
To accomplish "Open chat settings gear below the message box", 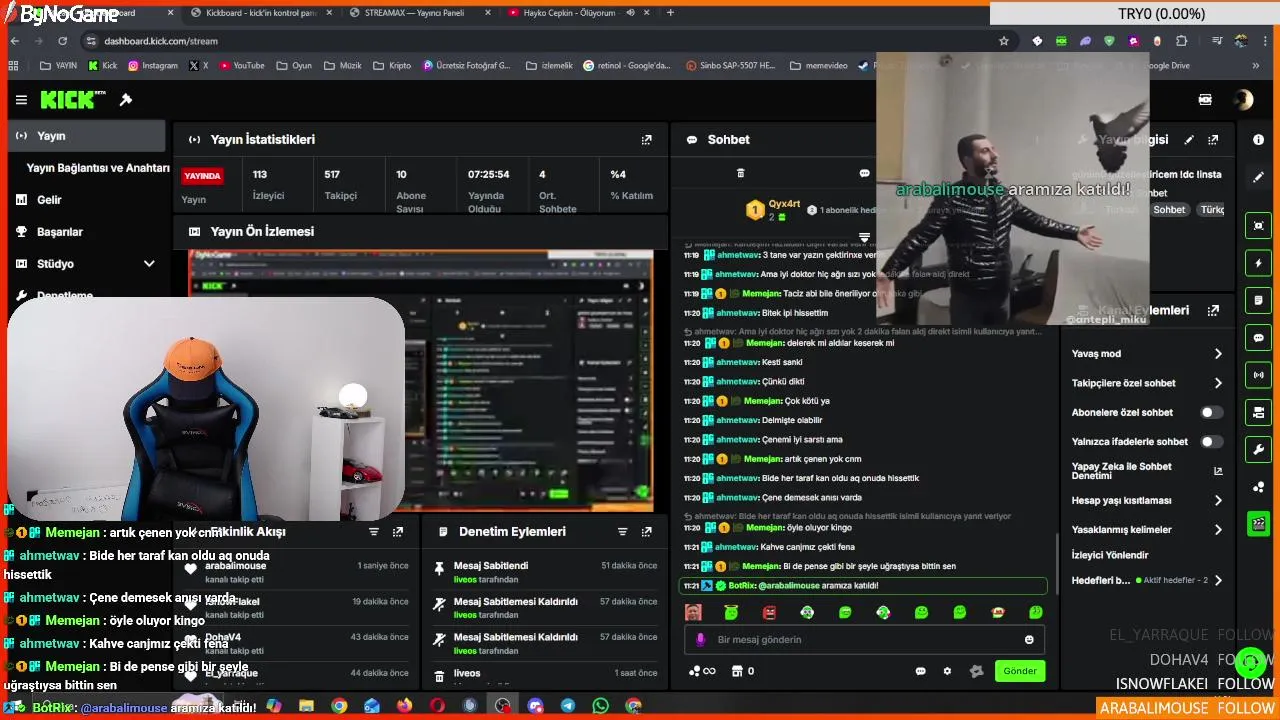I will pos(947,671).
